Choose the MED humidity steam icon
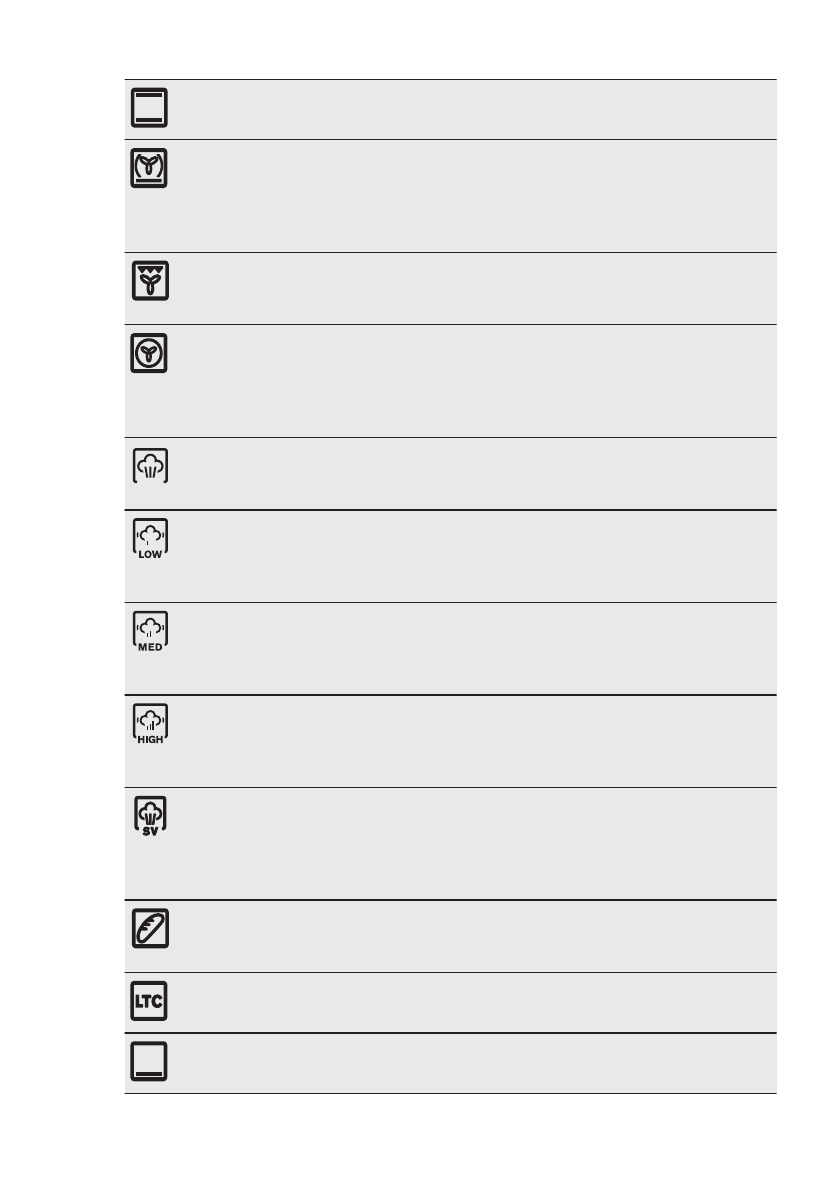Image resolution: width=839 pixels, height=1191 pixels. click(148, 630)
